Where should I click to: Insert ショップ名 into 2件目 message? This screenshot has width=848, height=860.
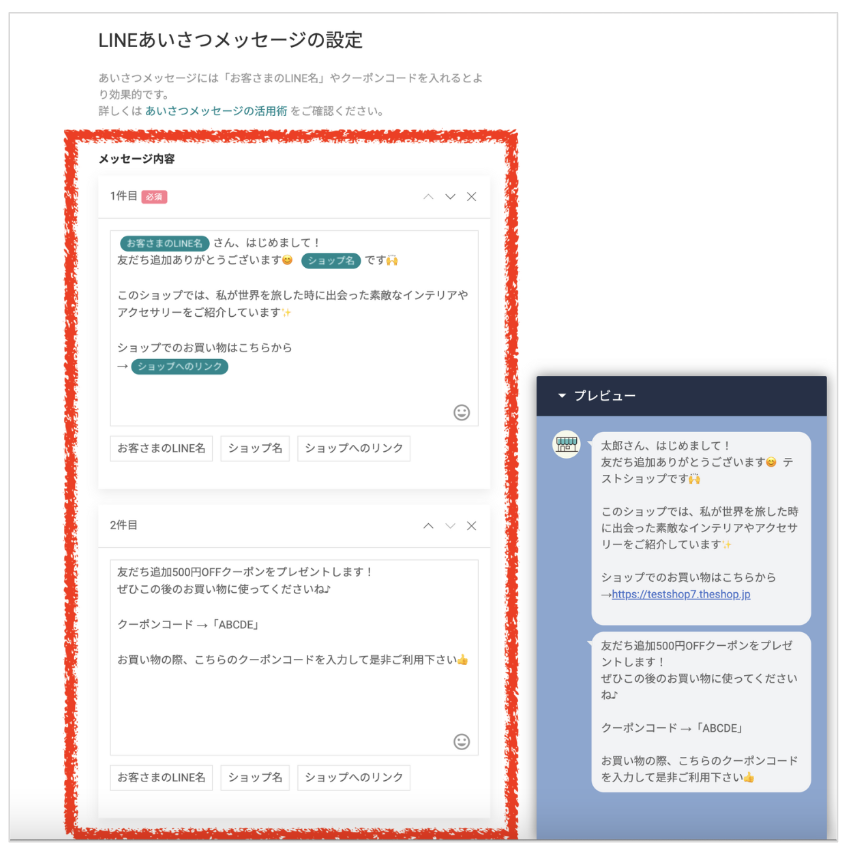click(255, 777)
